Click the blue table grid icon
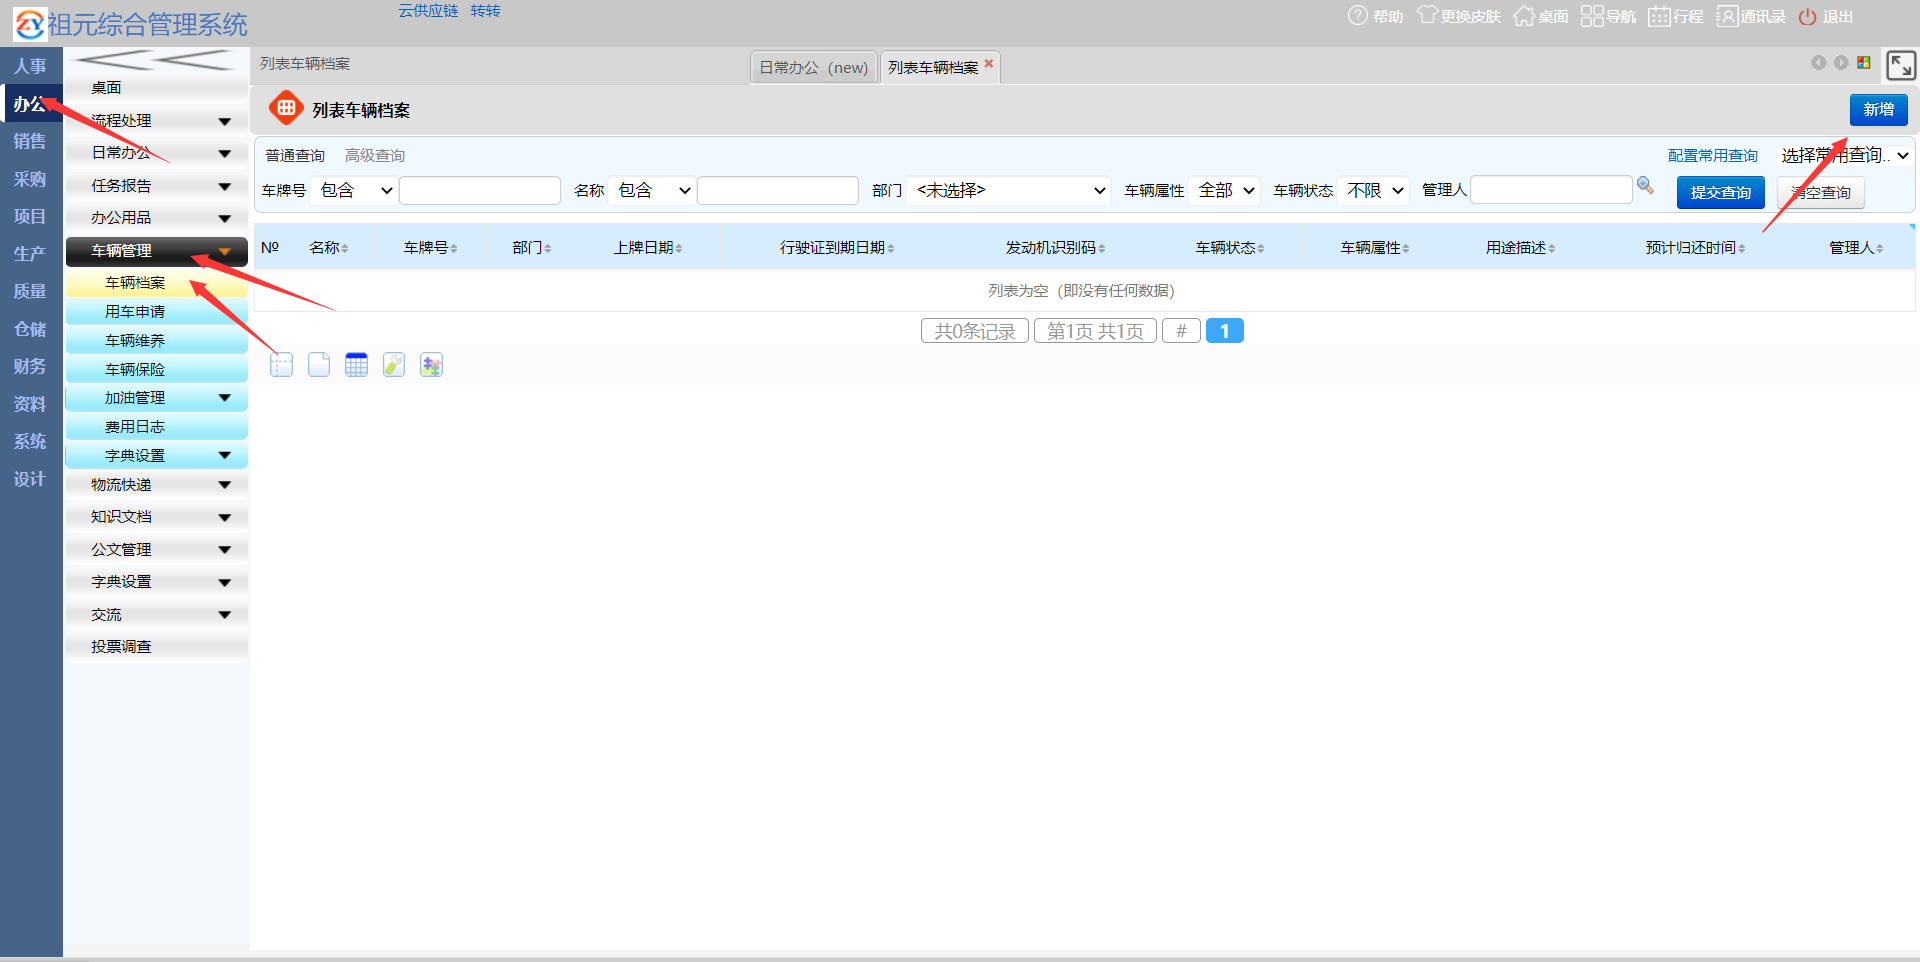The height and width of the screenshot is (962, 1920). [x=356, y=365]
